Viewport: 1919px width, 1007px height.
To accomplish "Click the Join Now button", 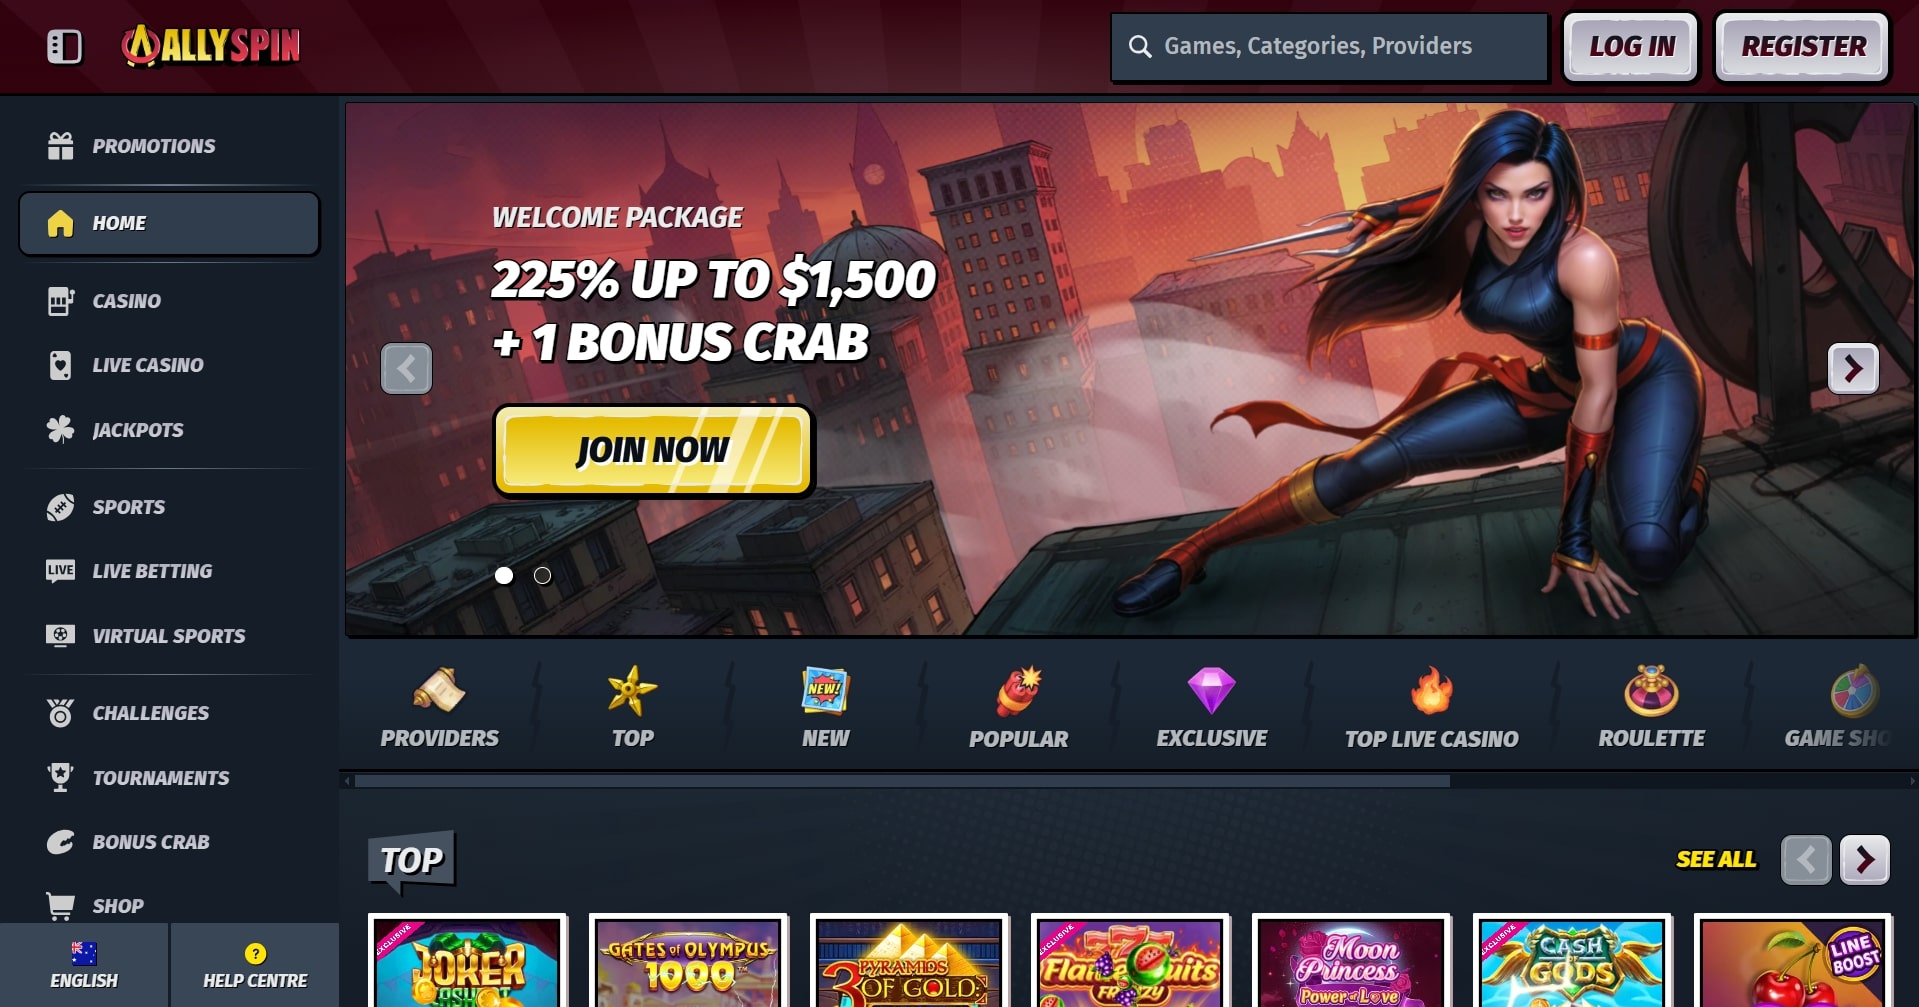I will (x=654, y=450).
